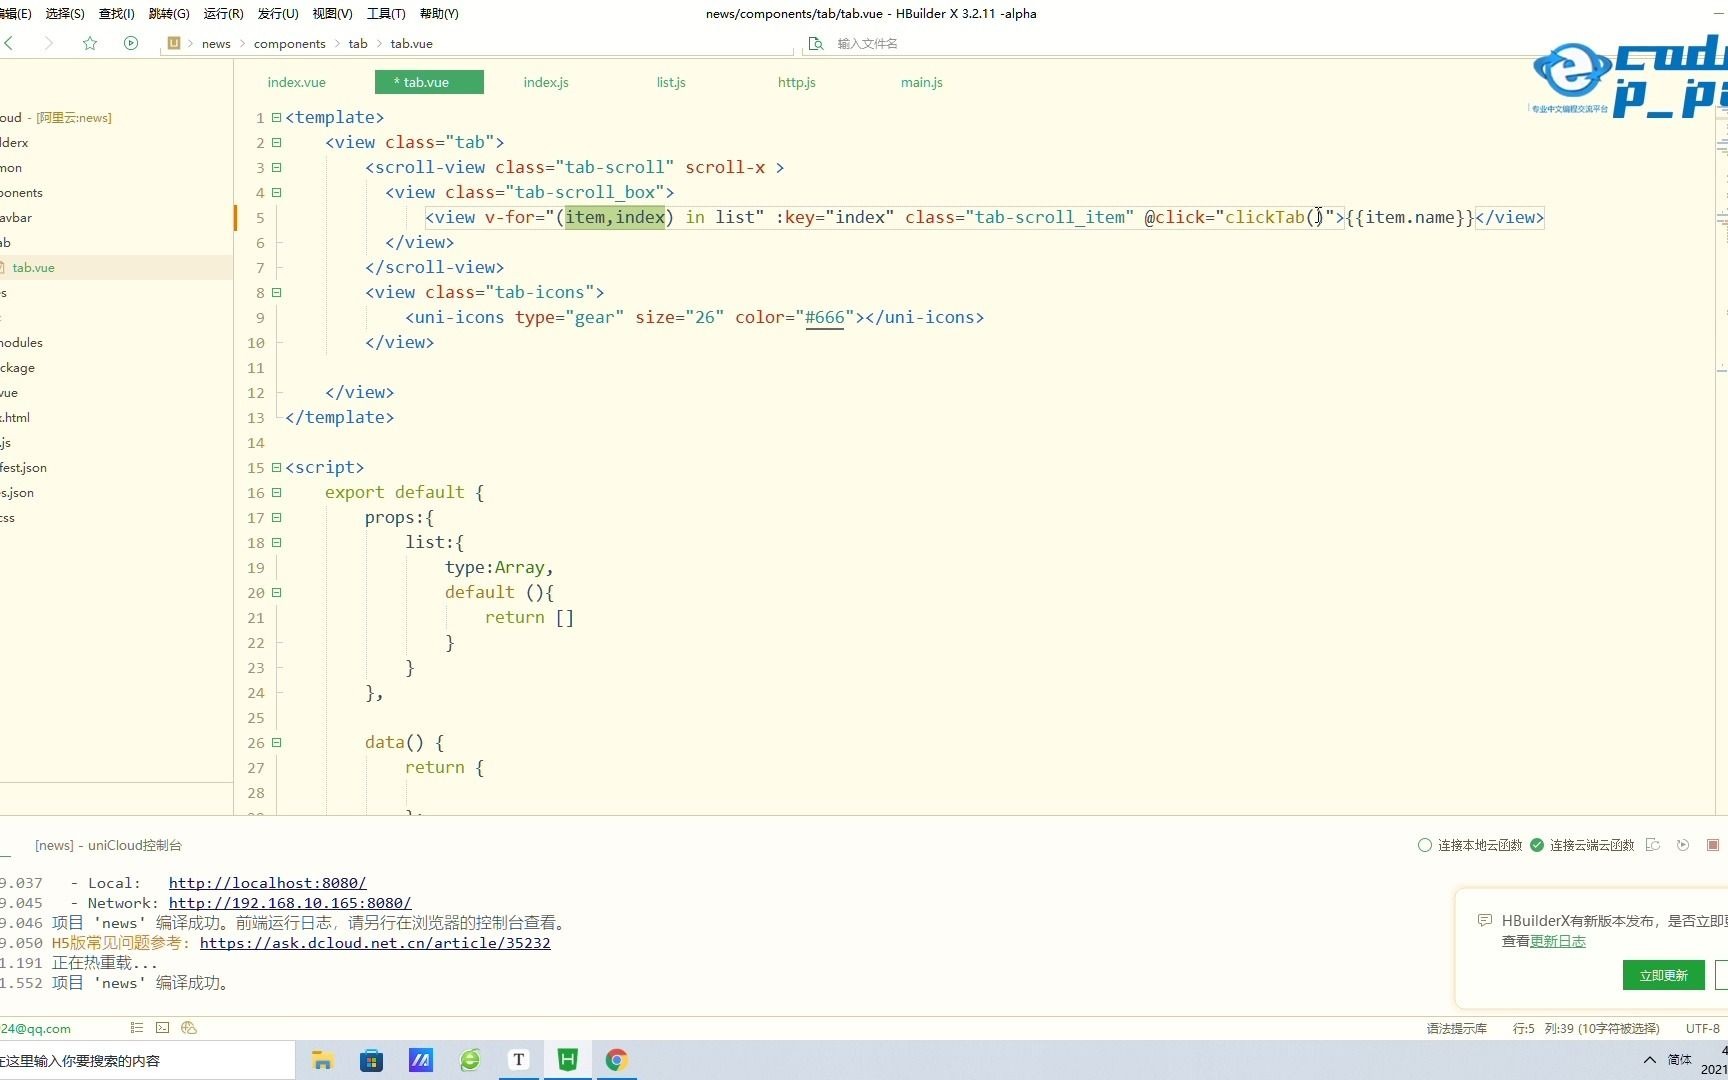Click the red stop icon in console
1728x1080 pixels.
[x=1713, y=845]
